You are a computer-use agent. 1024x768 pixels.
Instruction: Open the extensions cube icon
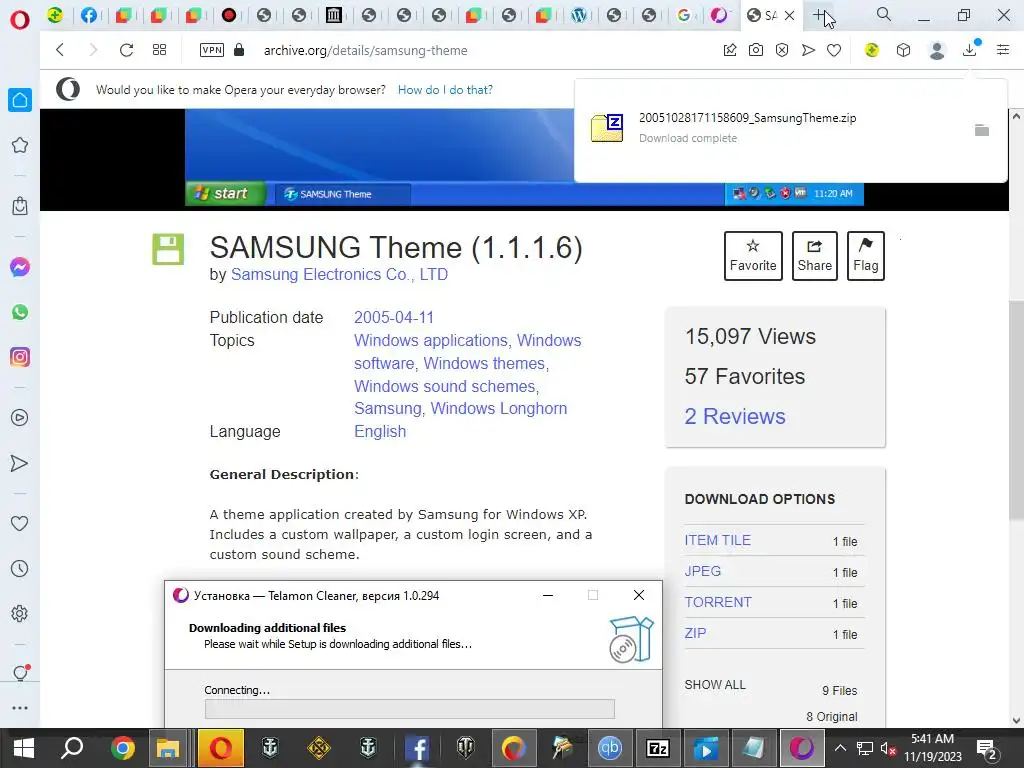pos(903,50)
